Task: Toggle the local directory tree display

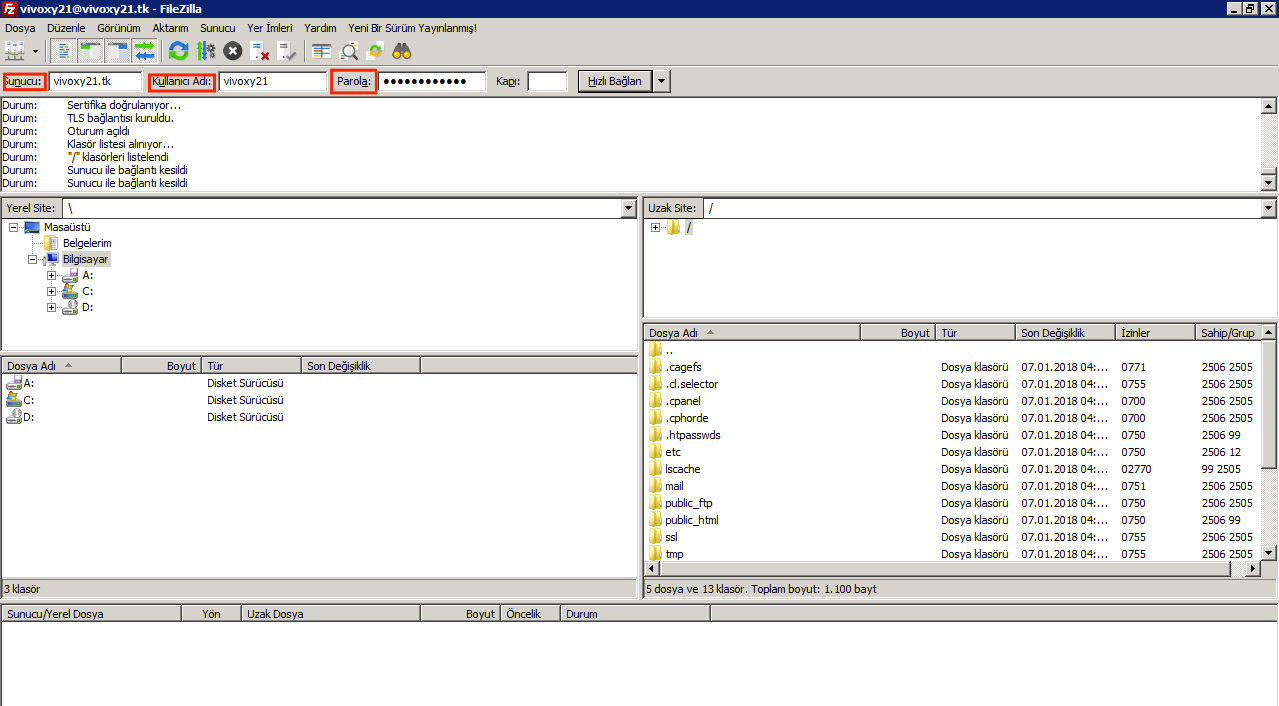Action: (x=91, y=50)
